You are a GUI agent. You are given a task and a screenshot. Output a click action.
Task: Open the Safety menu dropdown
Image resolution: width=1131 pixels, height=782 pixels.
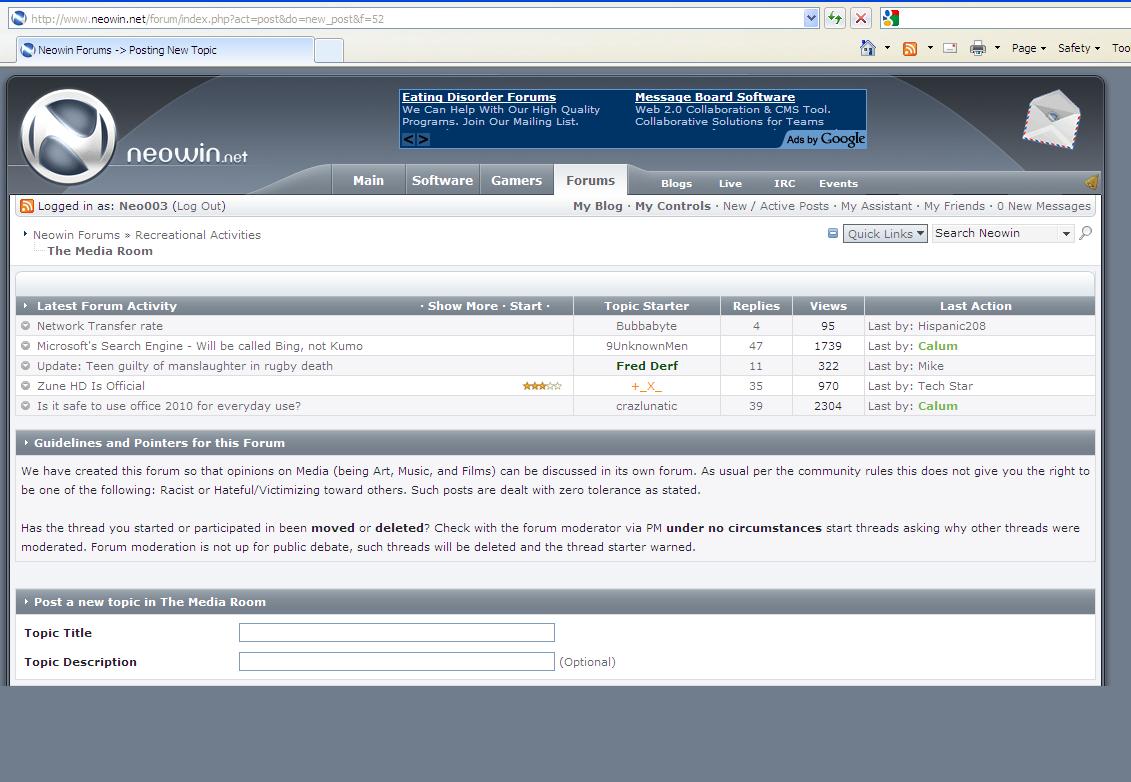tap(1078, 48)
